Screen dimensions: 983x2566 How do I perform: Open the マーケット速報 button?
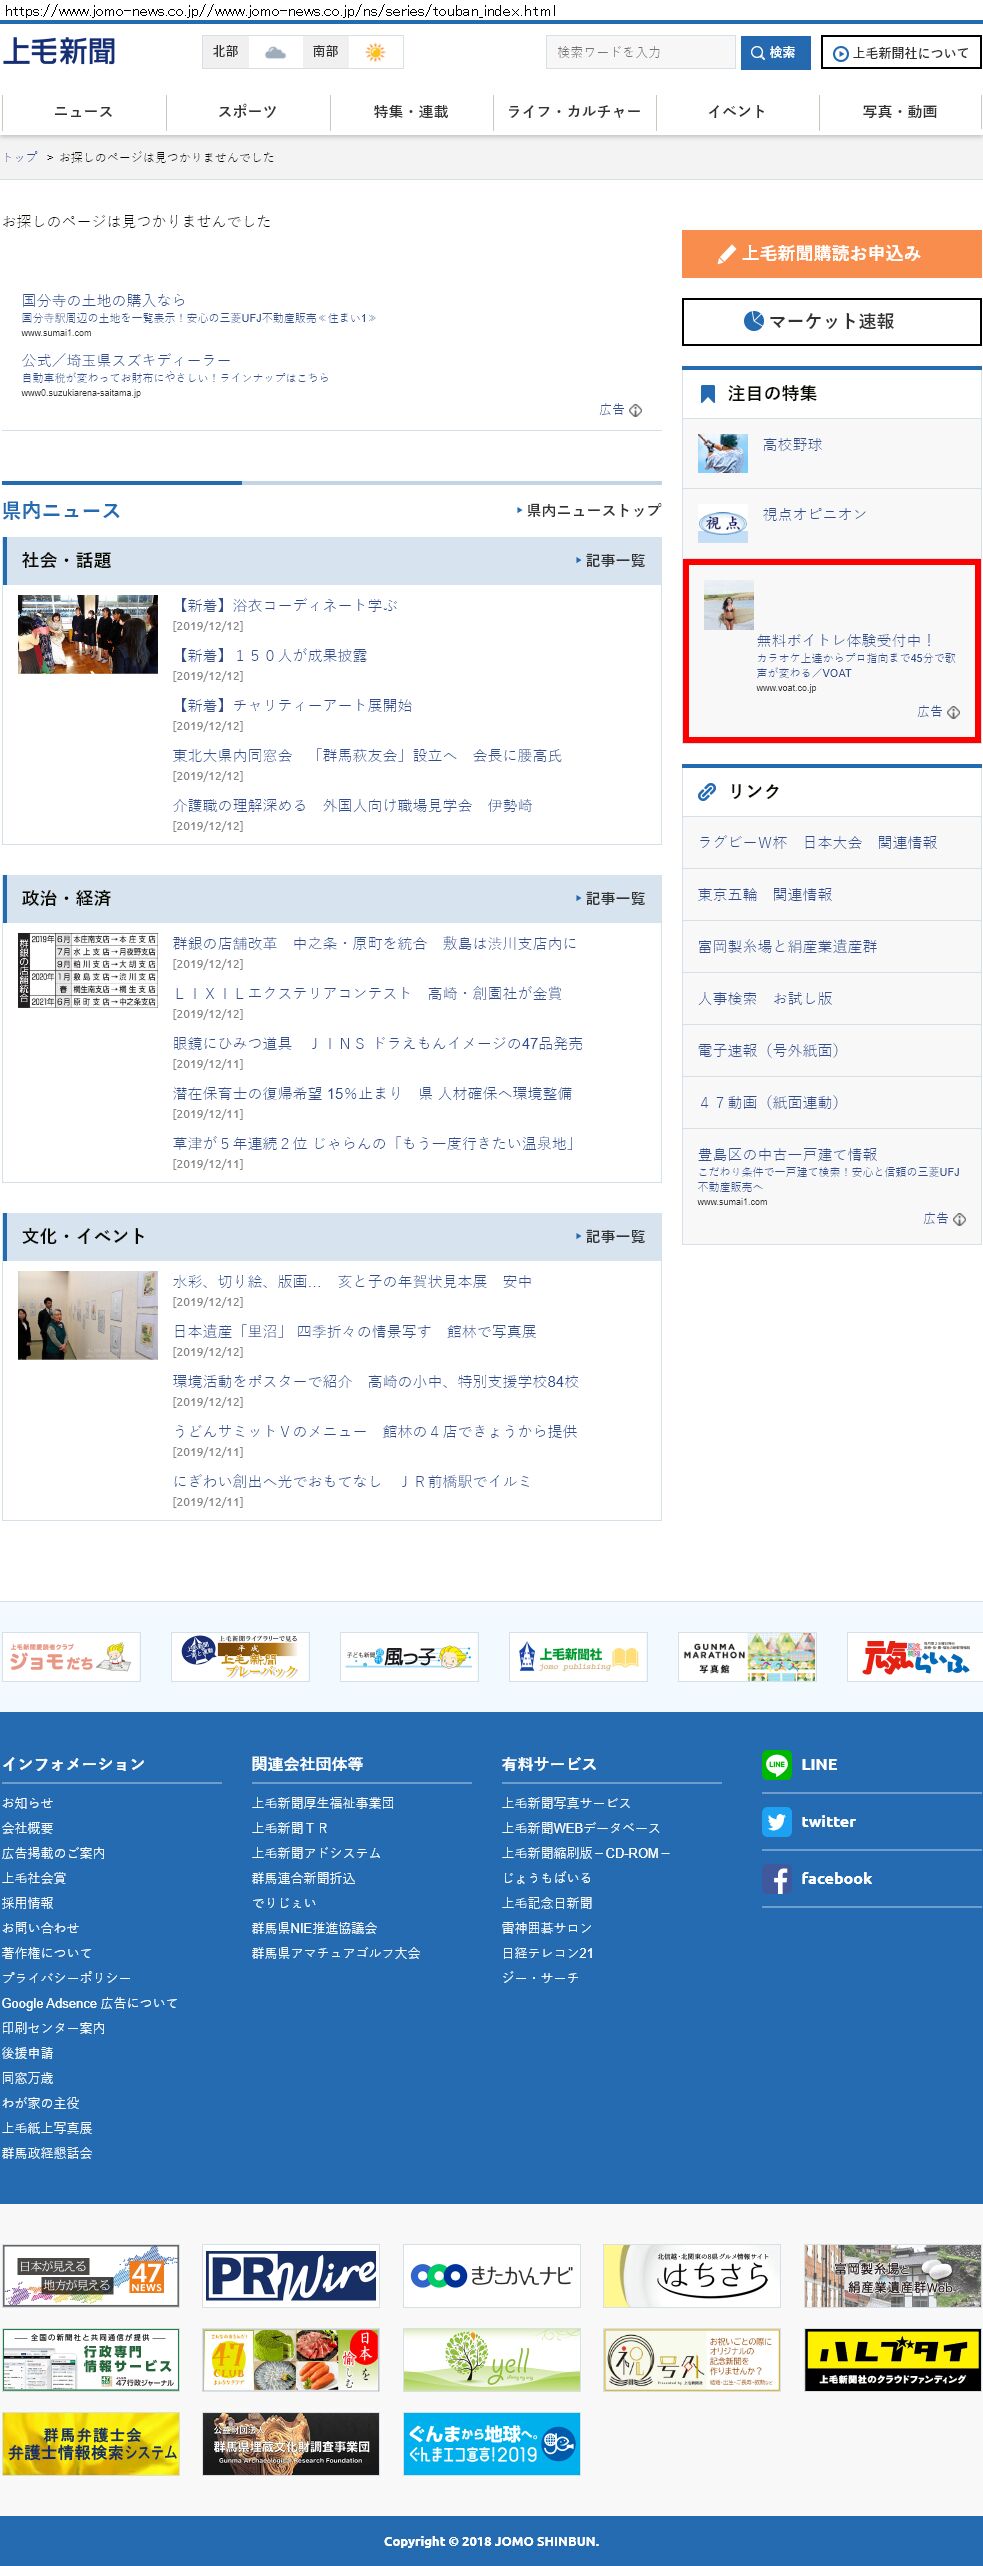coord(831,322)
